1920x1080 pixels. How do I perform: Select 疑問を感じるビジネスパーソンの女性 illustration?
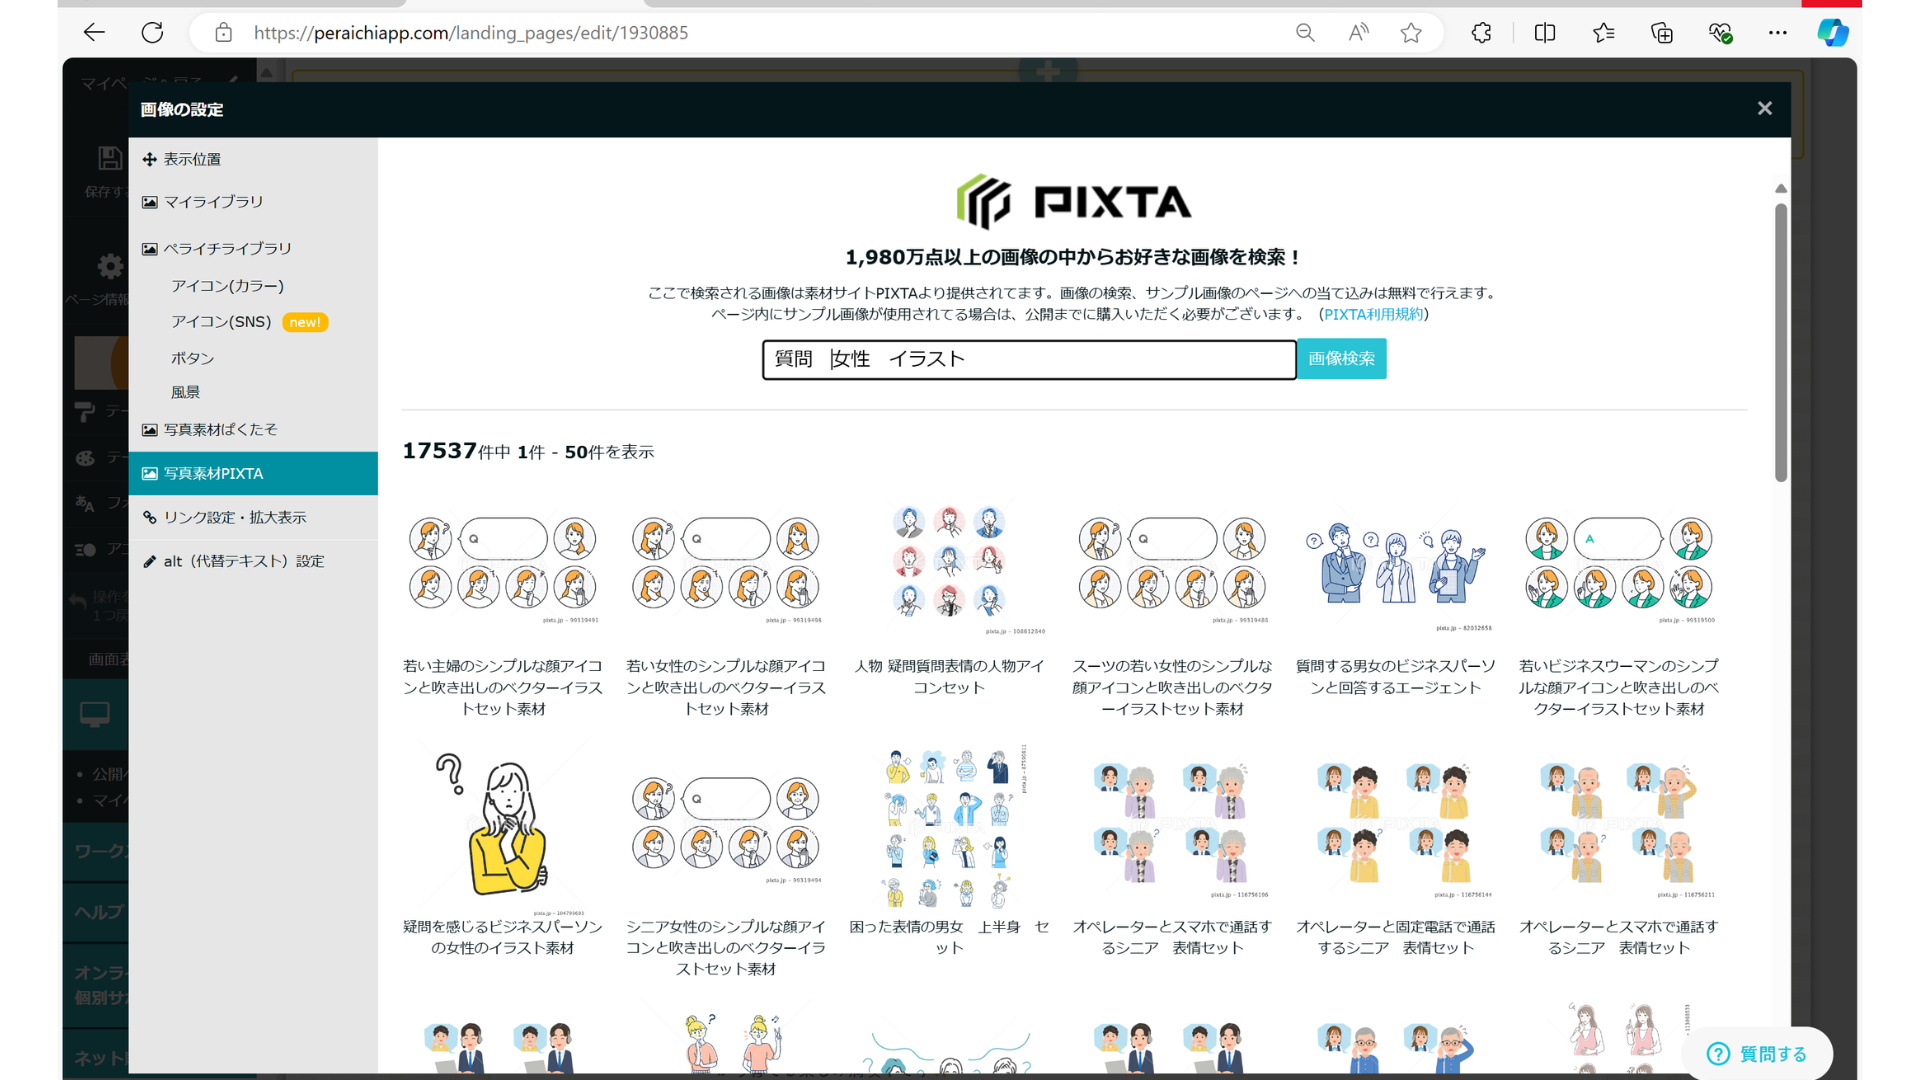pos(503,828)
